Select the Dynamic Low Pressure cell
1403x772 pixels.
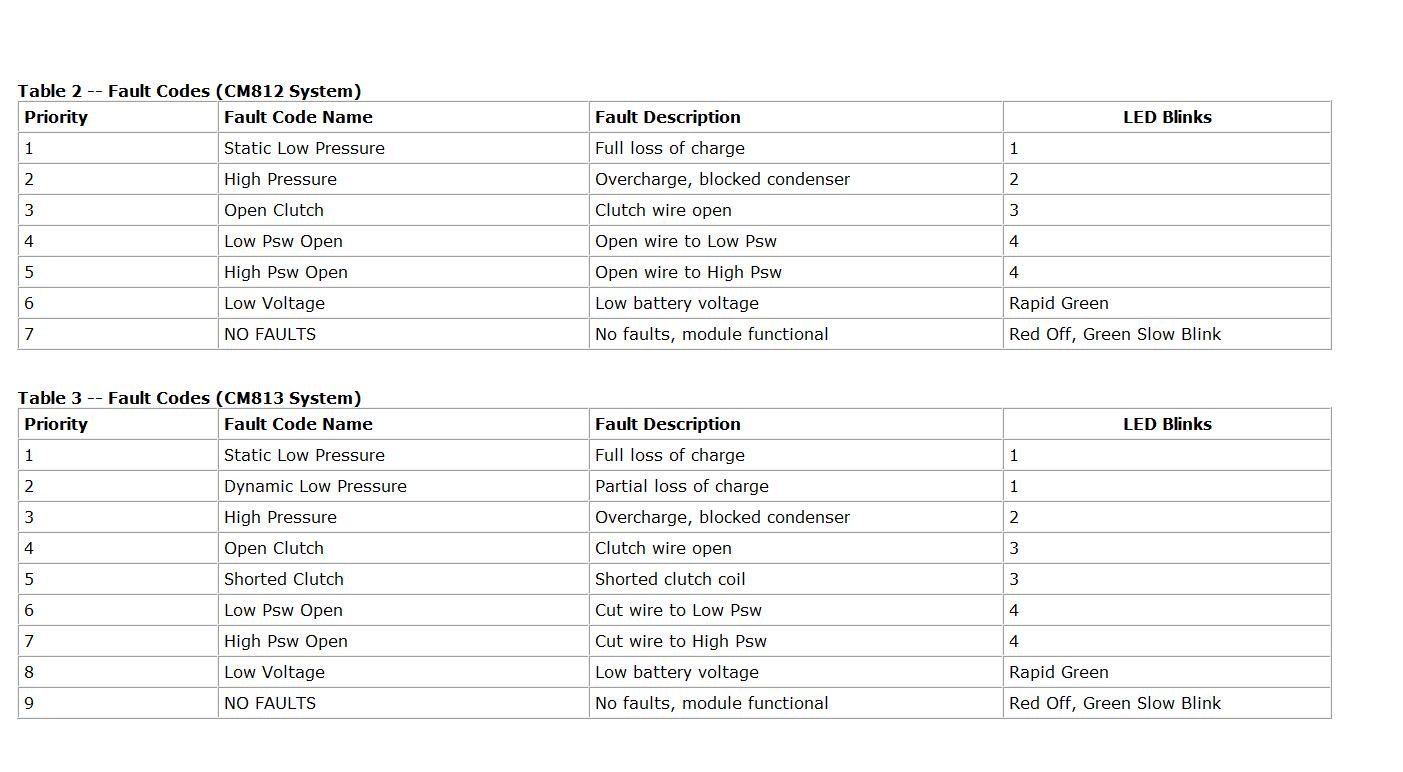pos(403,486)
